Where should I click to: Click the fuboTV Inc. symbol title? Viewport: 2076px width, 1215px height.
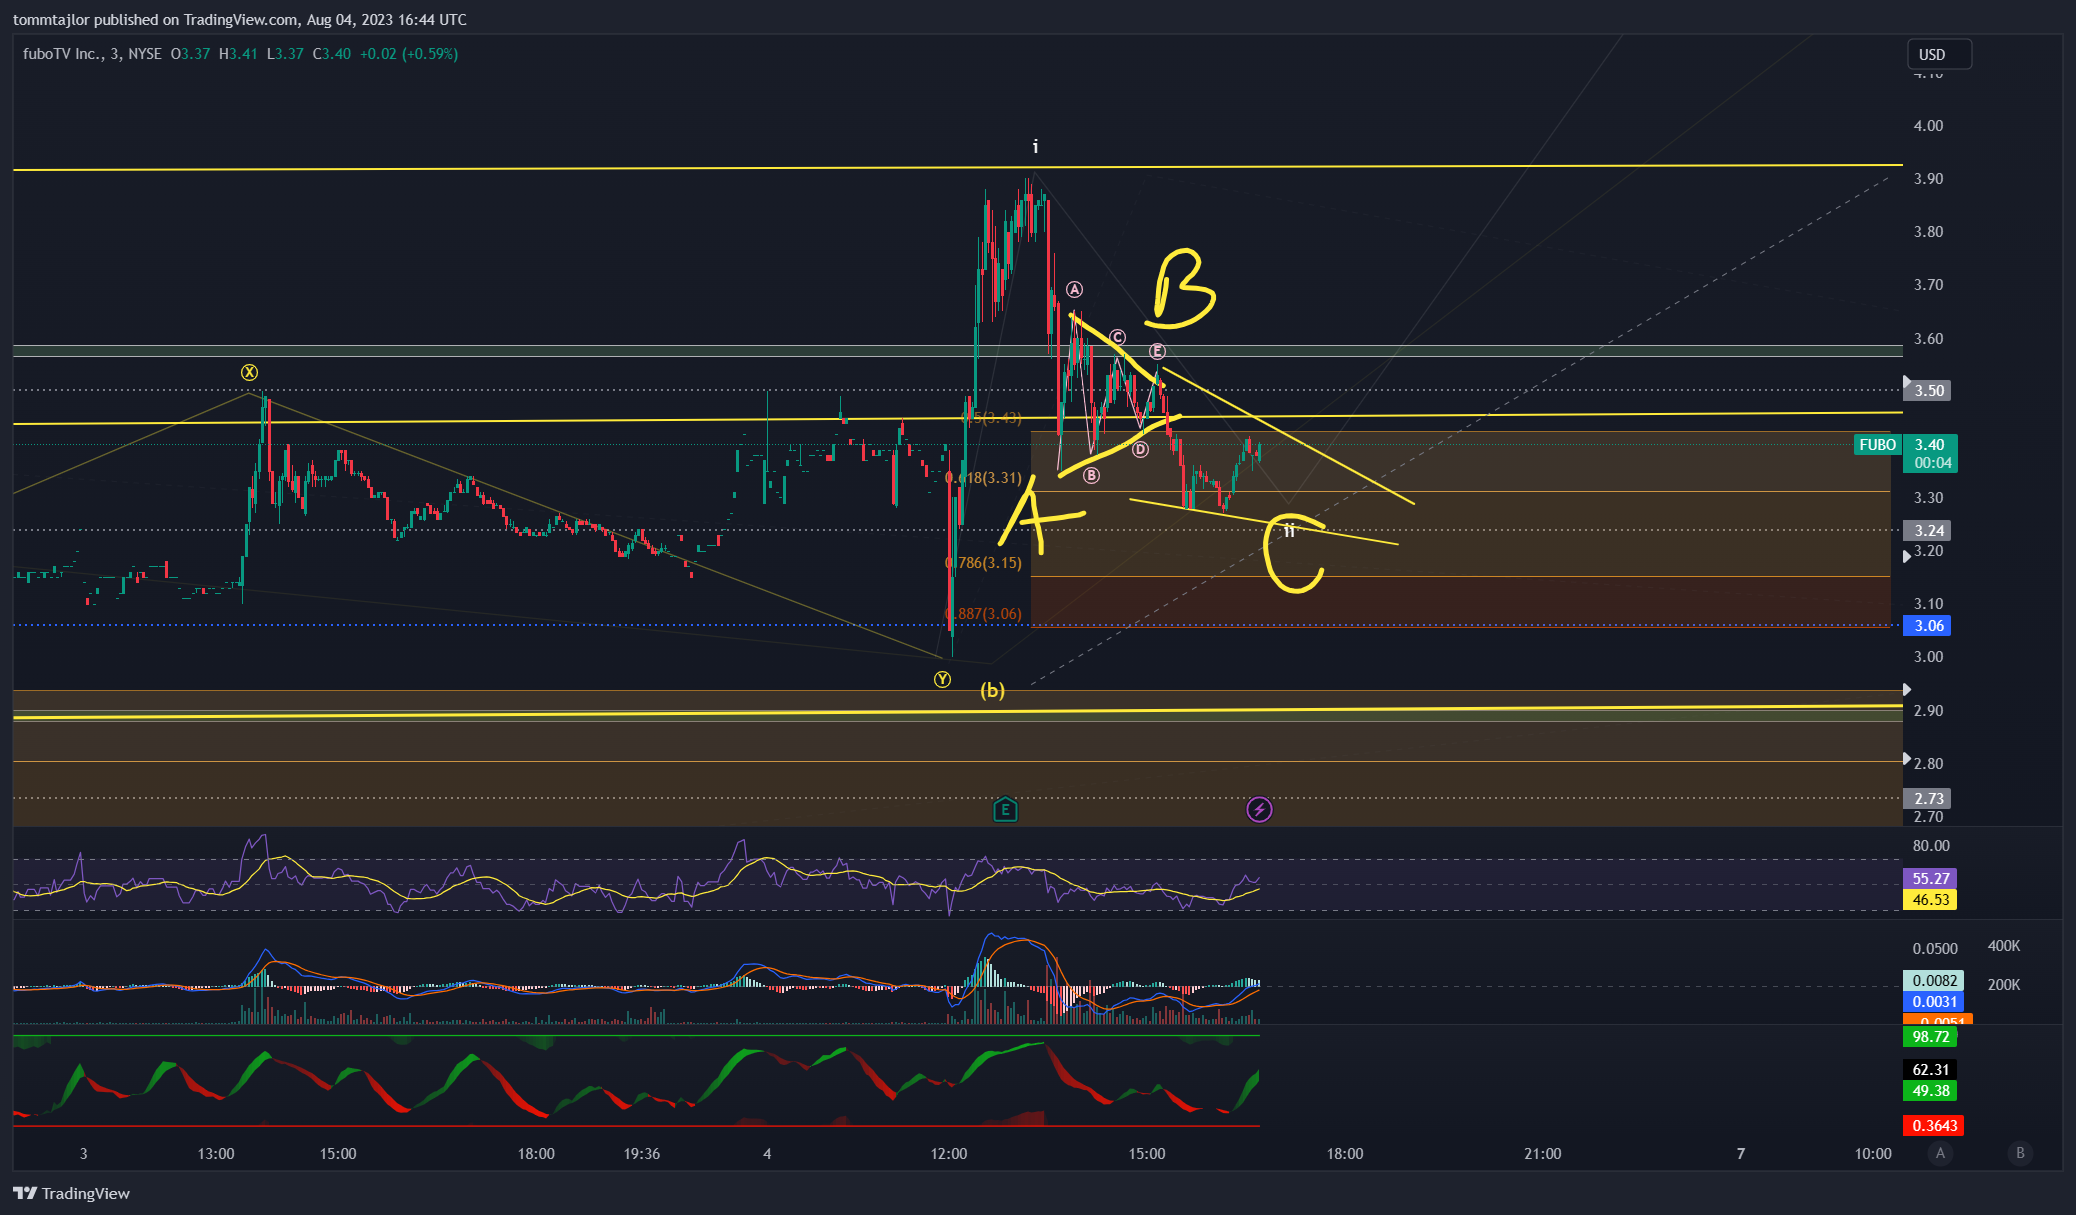(62, 54)
